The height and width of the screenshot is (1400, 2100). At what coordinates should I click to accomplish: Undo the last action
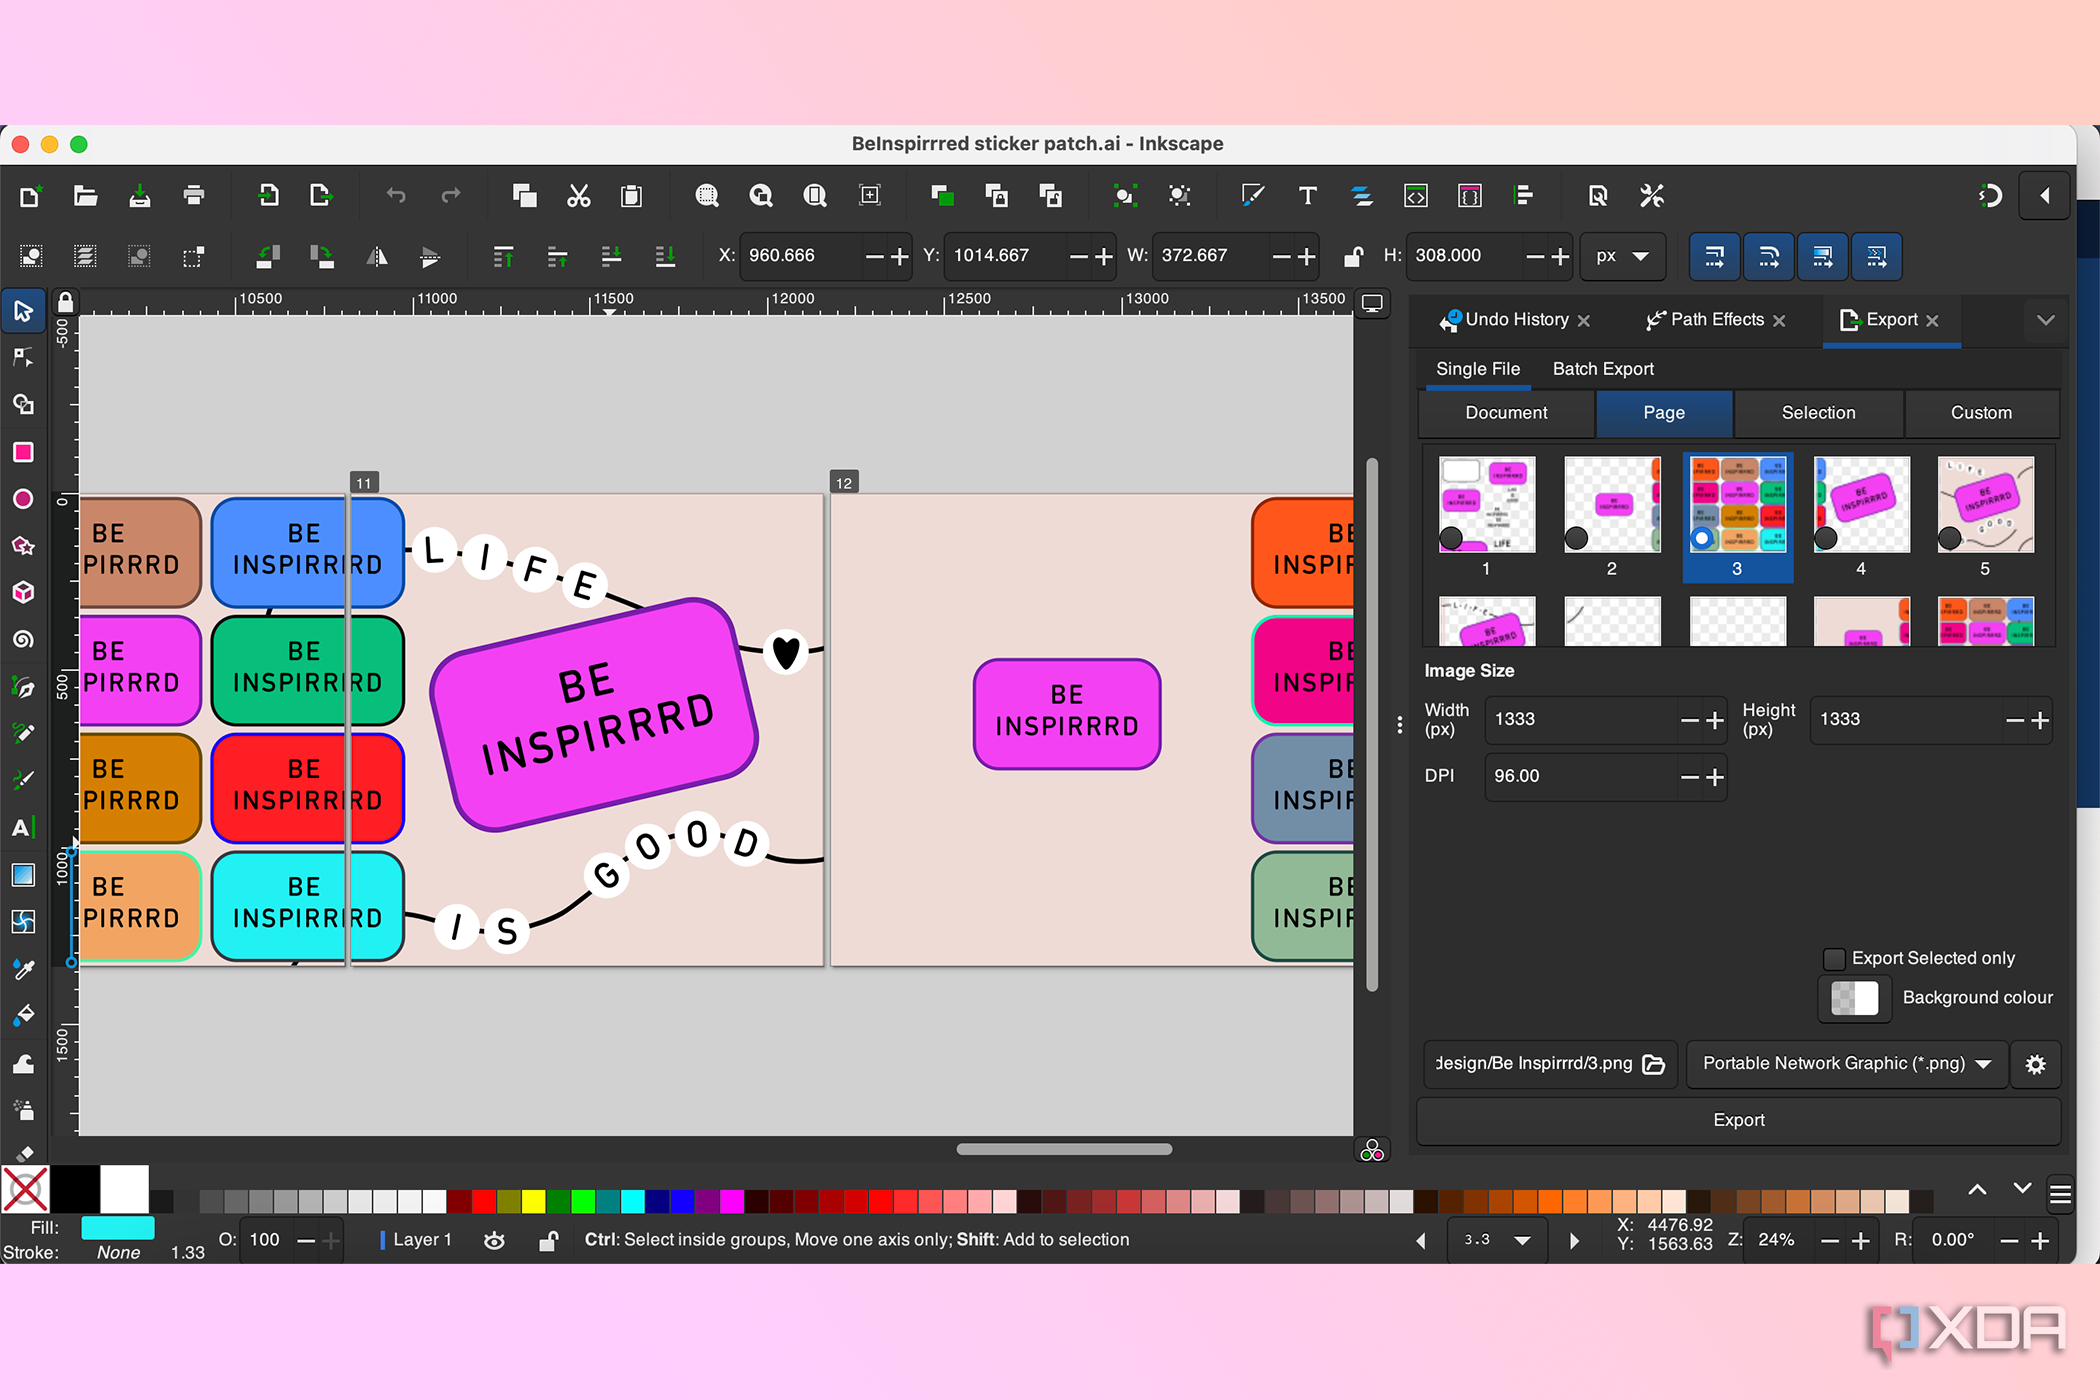[x=396, y=196]
